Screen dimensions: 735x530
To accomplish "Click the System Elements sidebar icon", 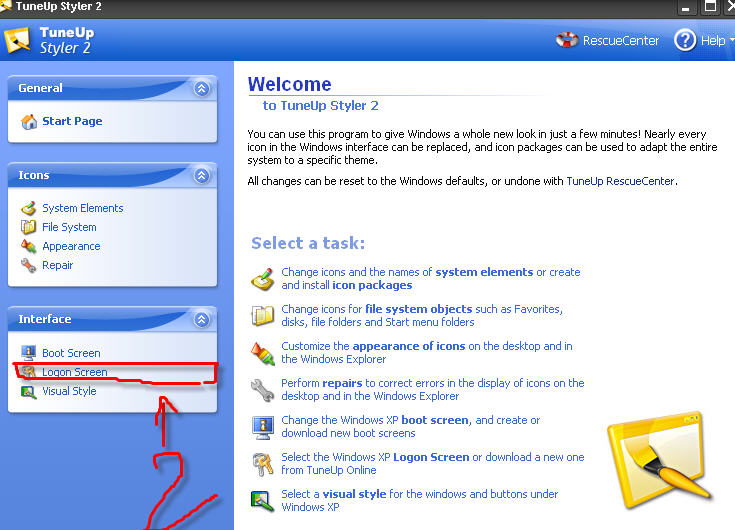I will [x=29, y=208].
